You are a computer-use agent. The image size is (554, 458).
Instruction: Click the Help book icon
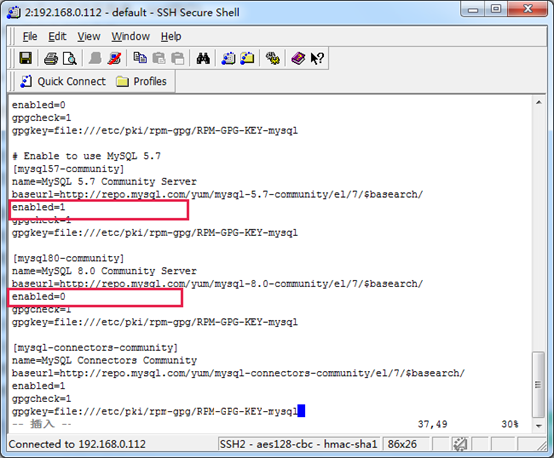tap(298, 58)
